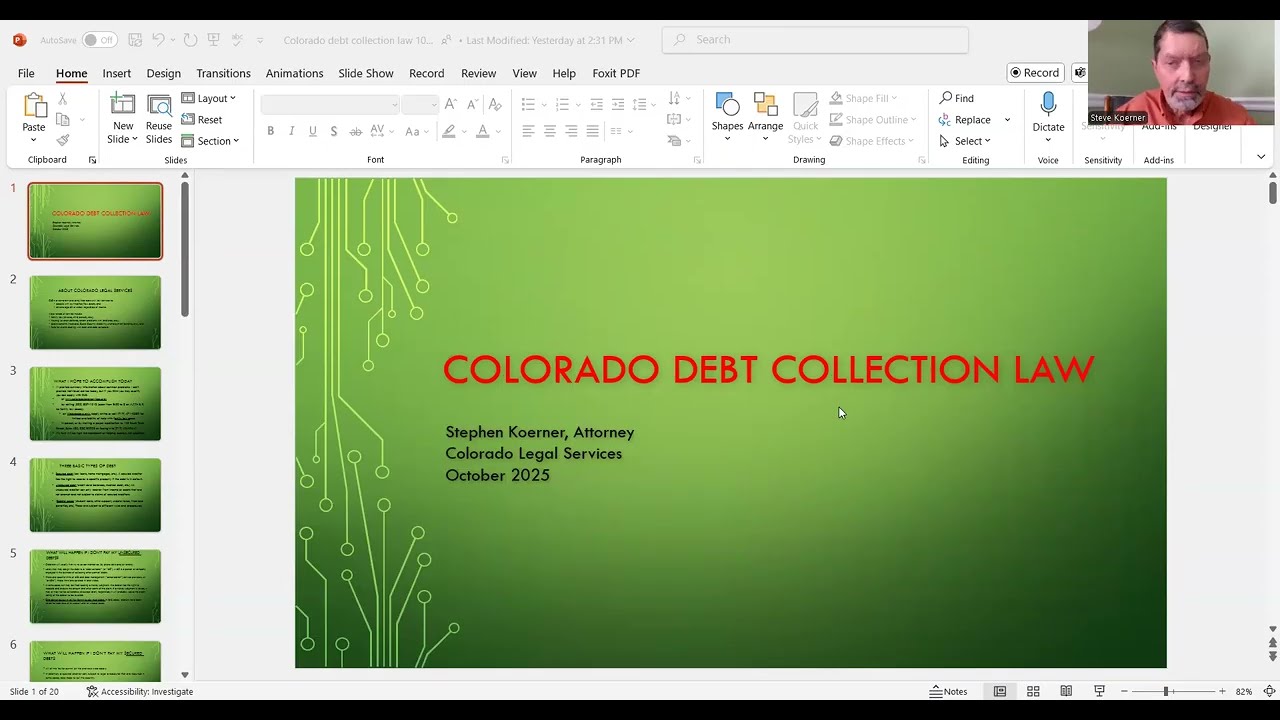Open the Foxit PDF tab
Image resolution: width=1280 pixels, height=720 pixels.
click(616, 73)
